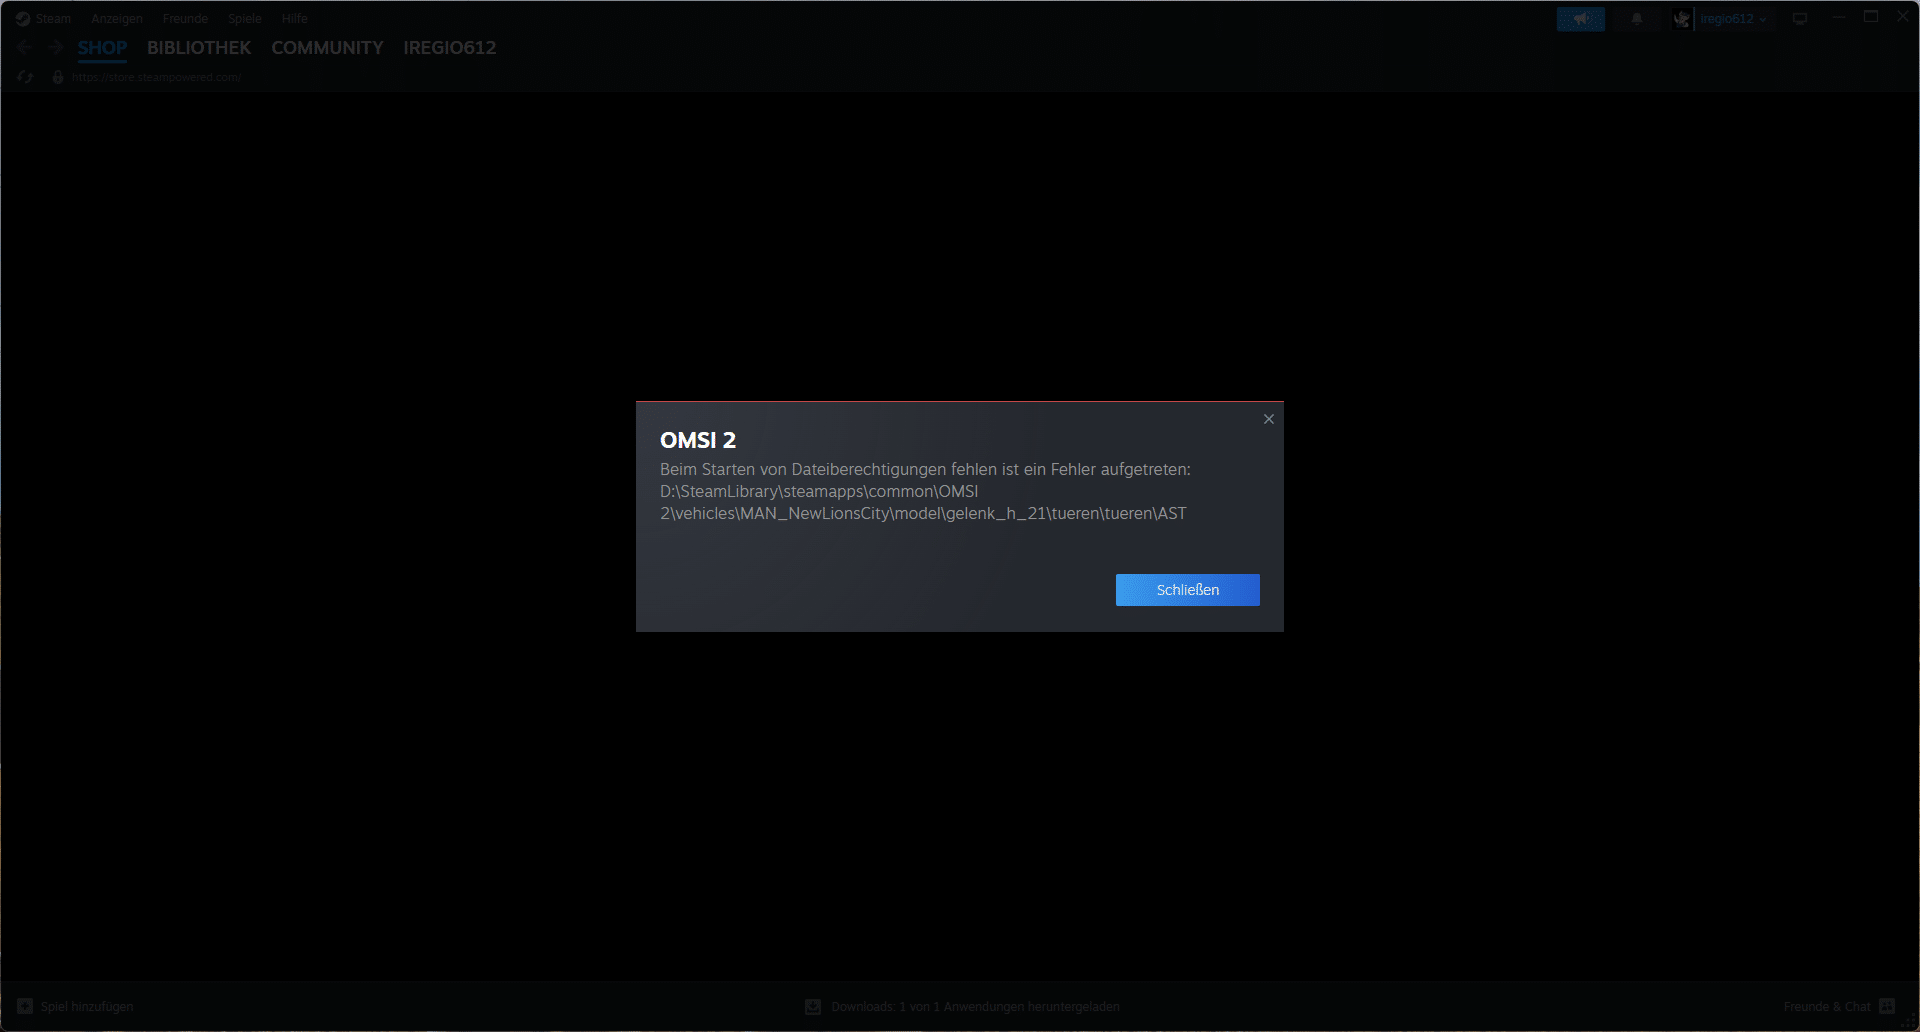1920x1032 pixels.
Task: Open the Anzeigen menu
Action: click(x=117, y=19)
